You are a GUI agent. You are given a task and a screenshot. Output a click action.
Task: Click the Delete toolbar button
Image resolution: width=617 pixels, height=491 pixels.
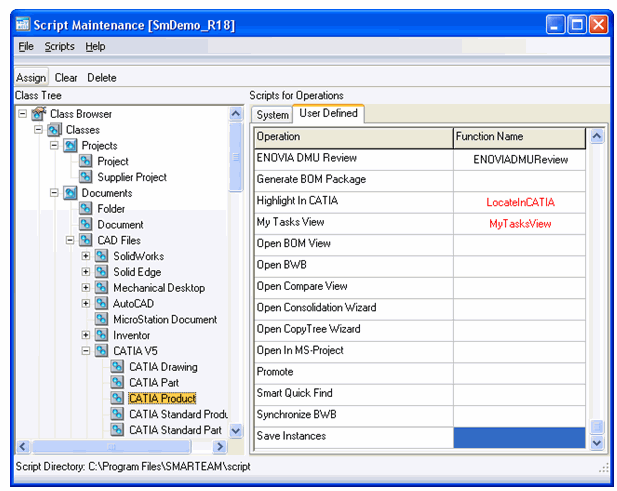coord(102,78)
